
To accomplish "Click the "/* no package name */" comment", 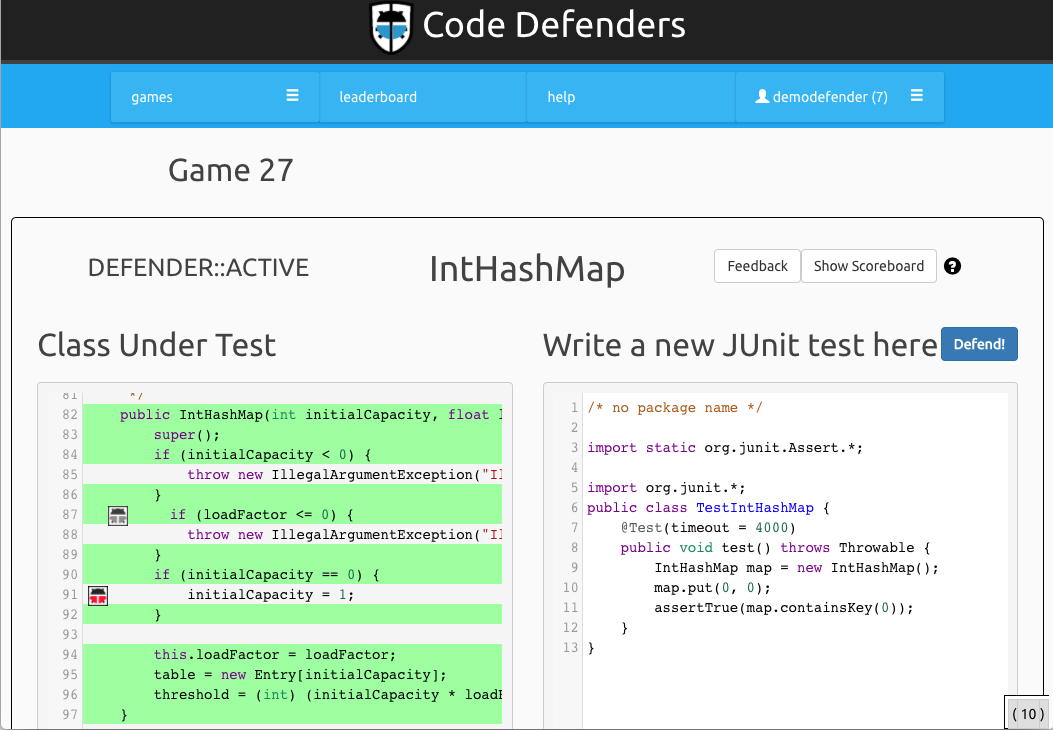I will click(675, 408).
